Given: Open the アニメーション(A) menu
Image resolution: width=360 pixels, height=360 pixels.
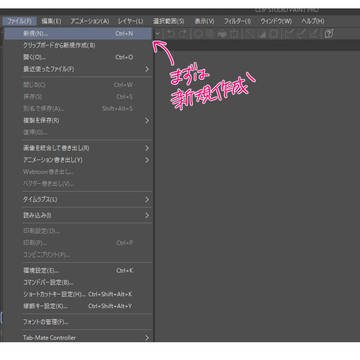Looking at the screenshot, I should click(89, 21).
